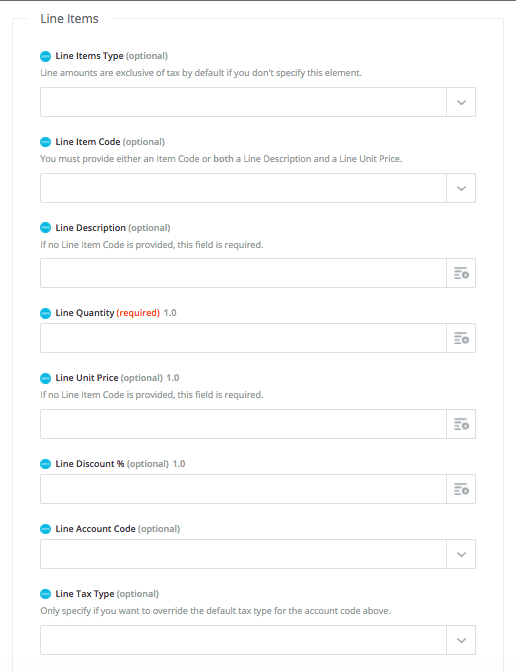This screenshot has width=516, height=671.
Task: Click Xero icon beside Line Unit Price
Action: coord(45,378)
